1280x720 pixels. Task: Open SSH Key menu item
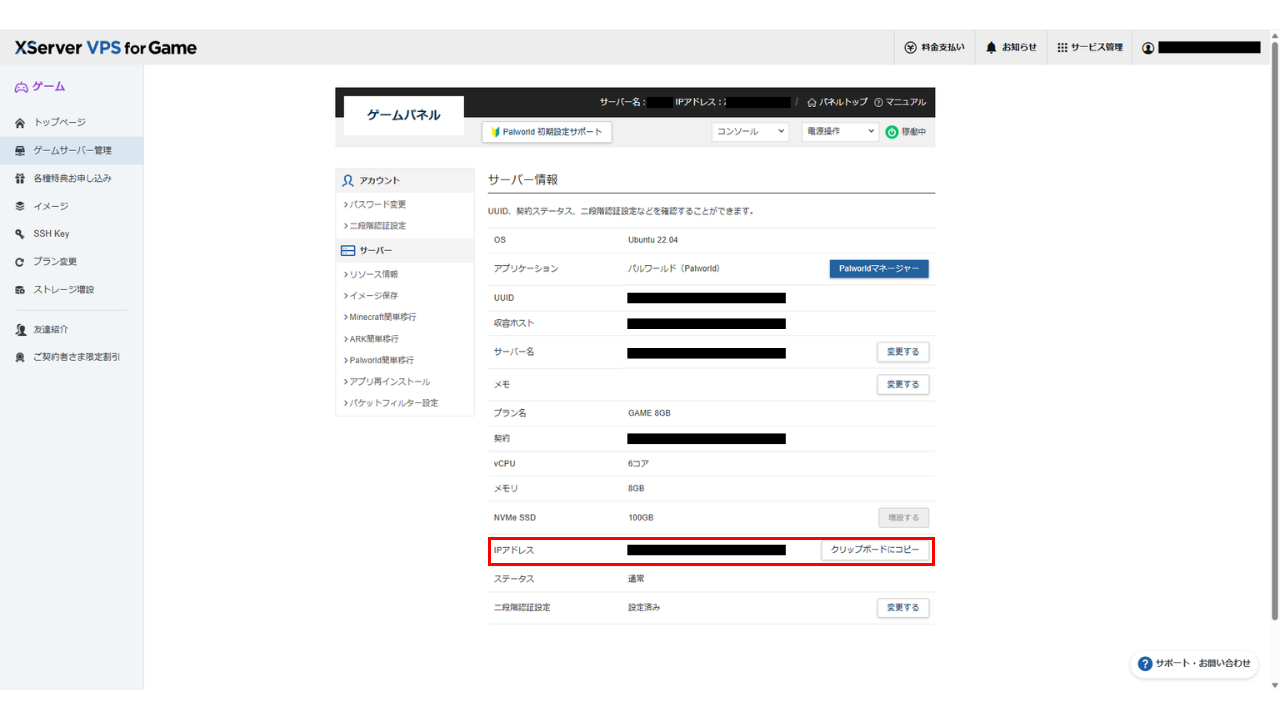click(x=71, y=234)
